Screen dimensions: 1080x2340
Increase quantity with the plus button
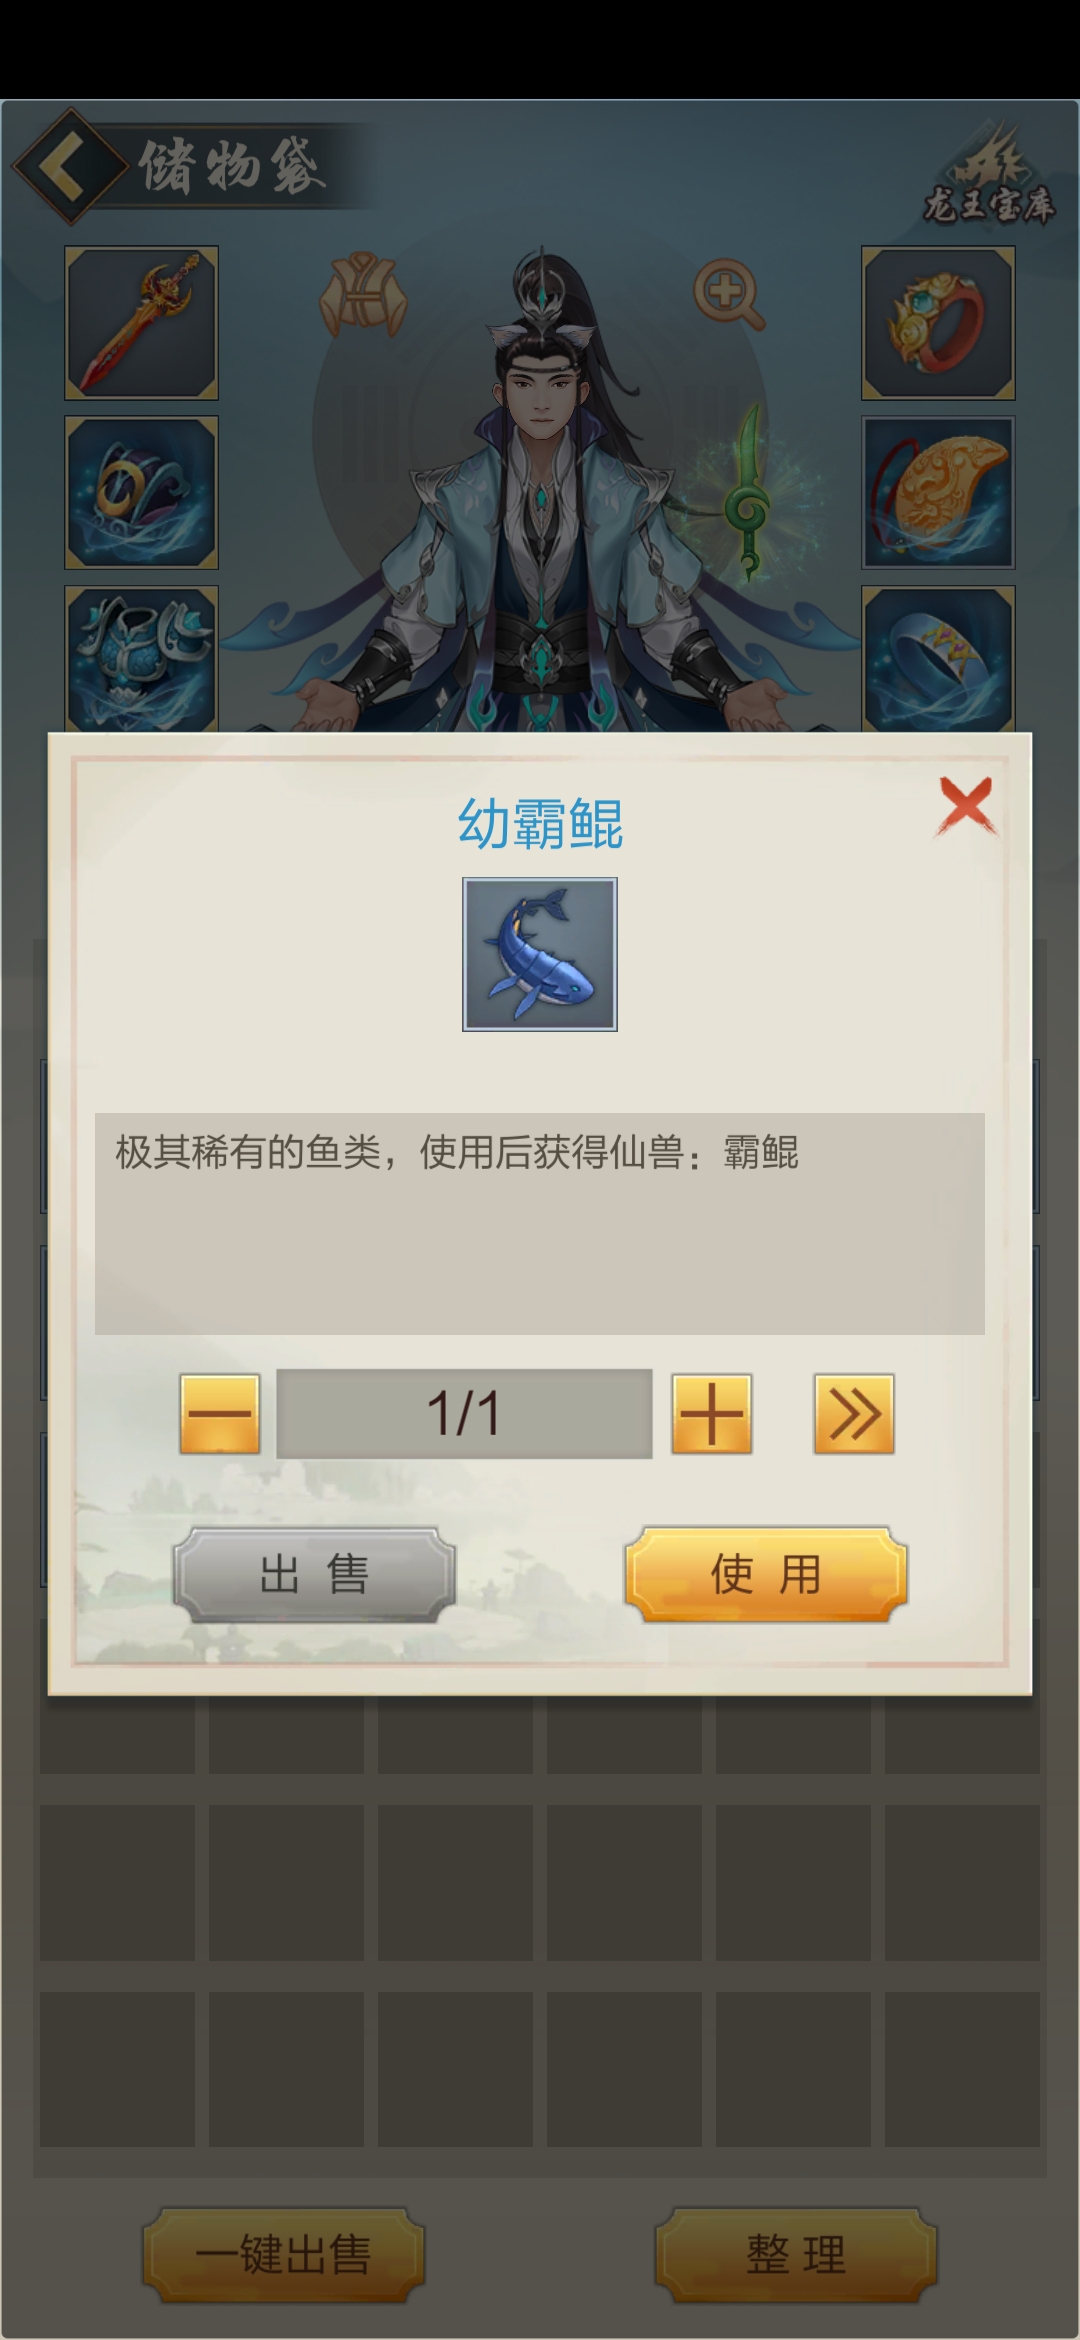(x=712, y=1414)
